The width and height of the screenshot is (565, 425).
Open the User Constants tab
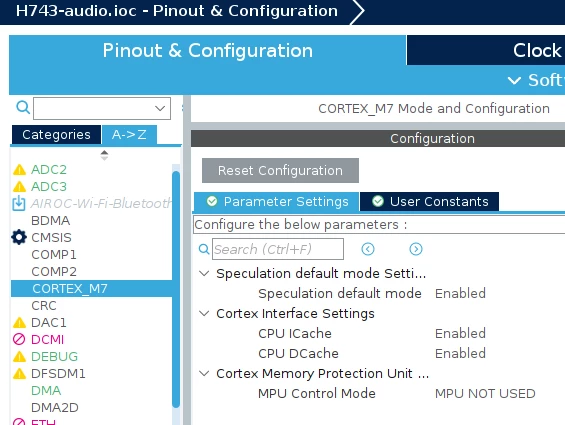[x=429, y=201]
